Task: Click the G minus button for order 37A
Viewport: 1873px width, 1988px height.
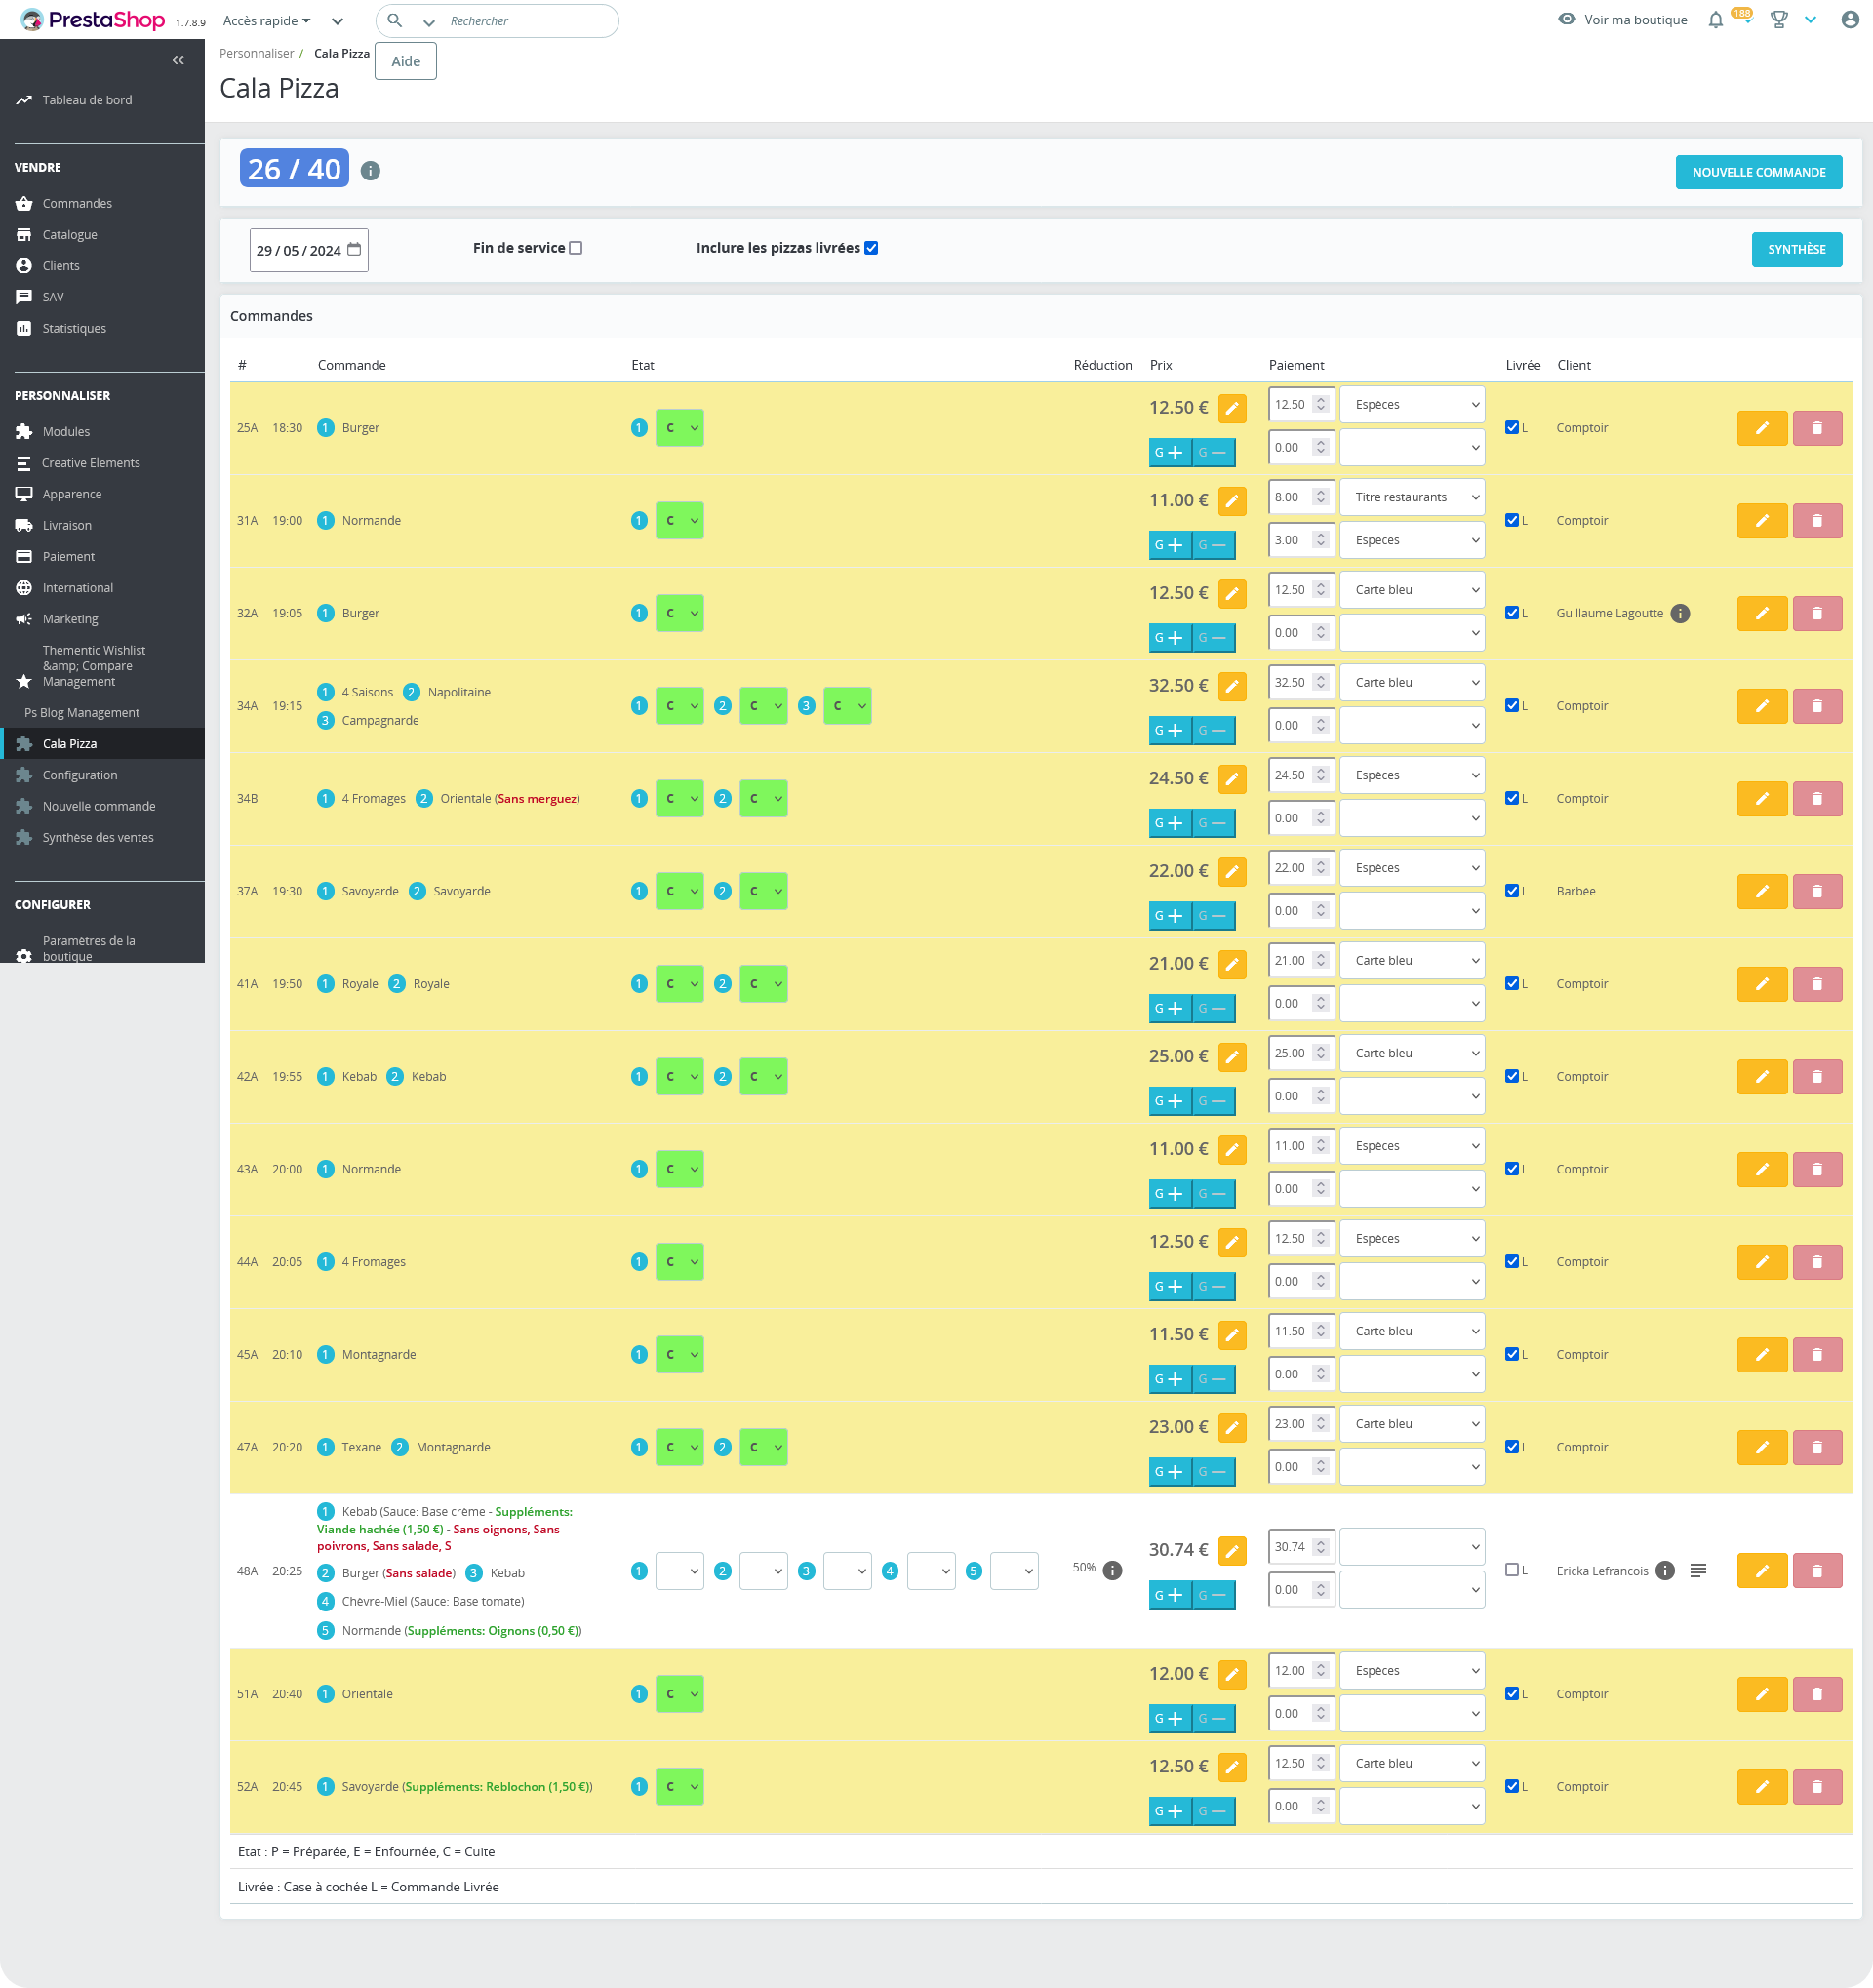Action: click(1213, 916)
